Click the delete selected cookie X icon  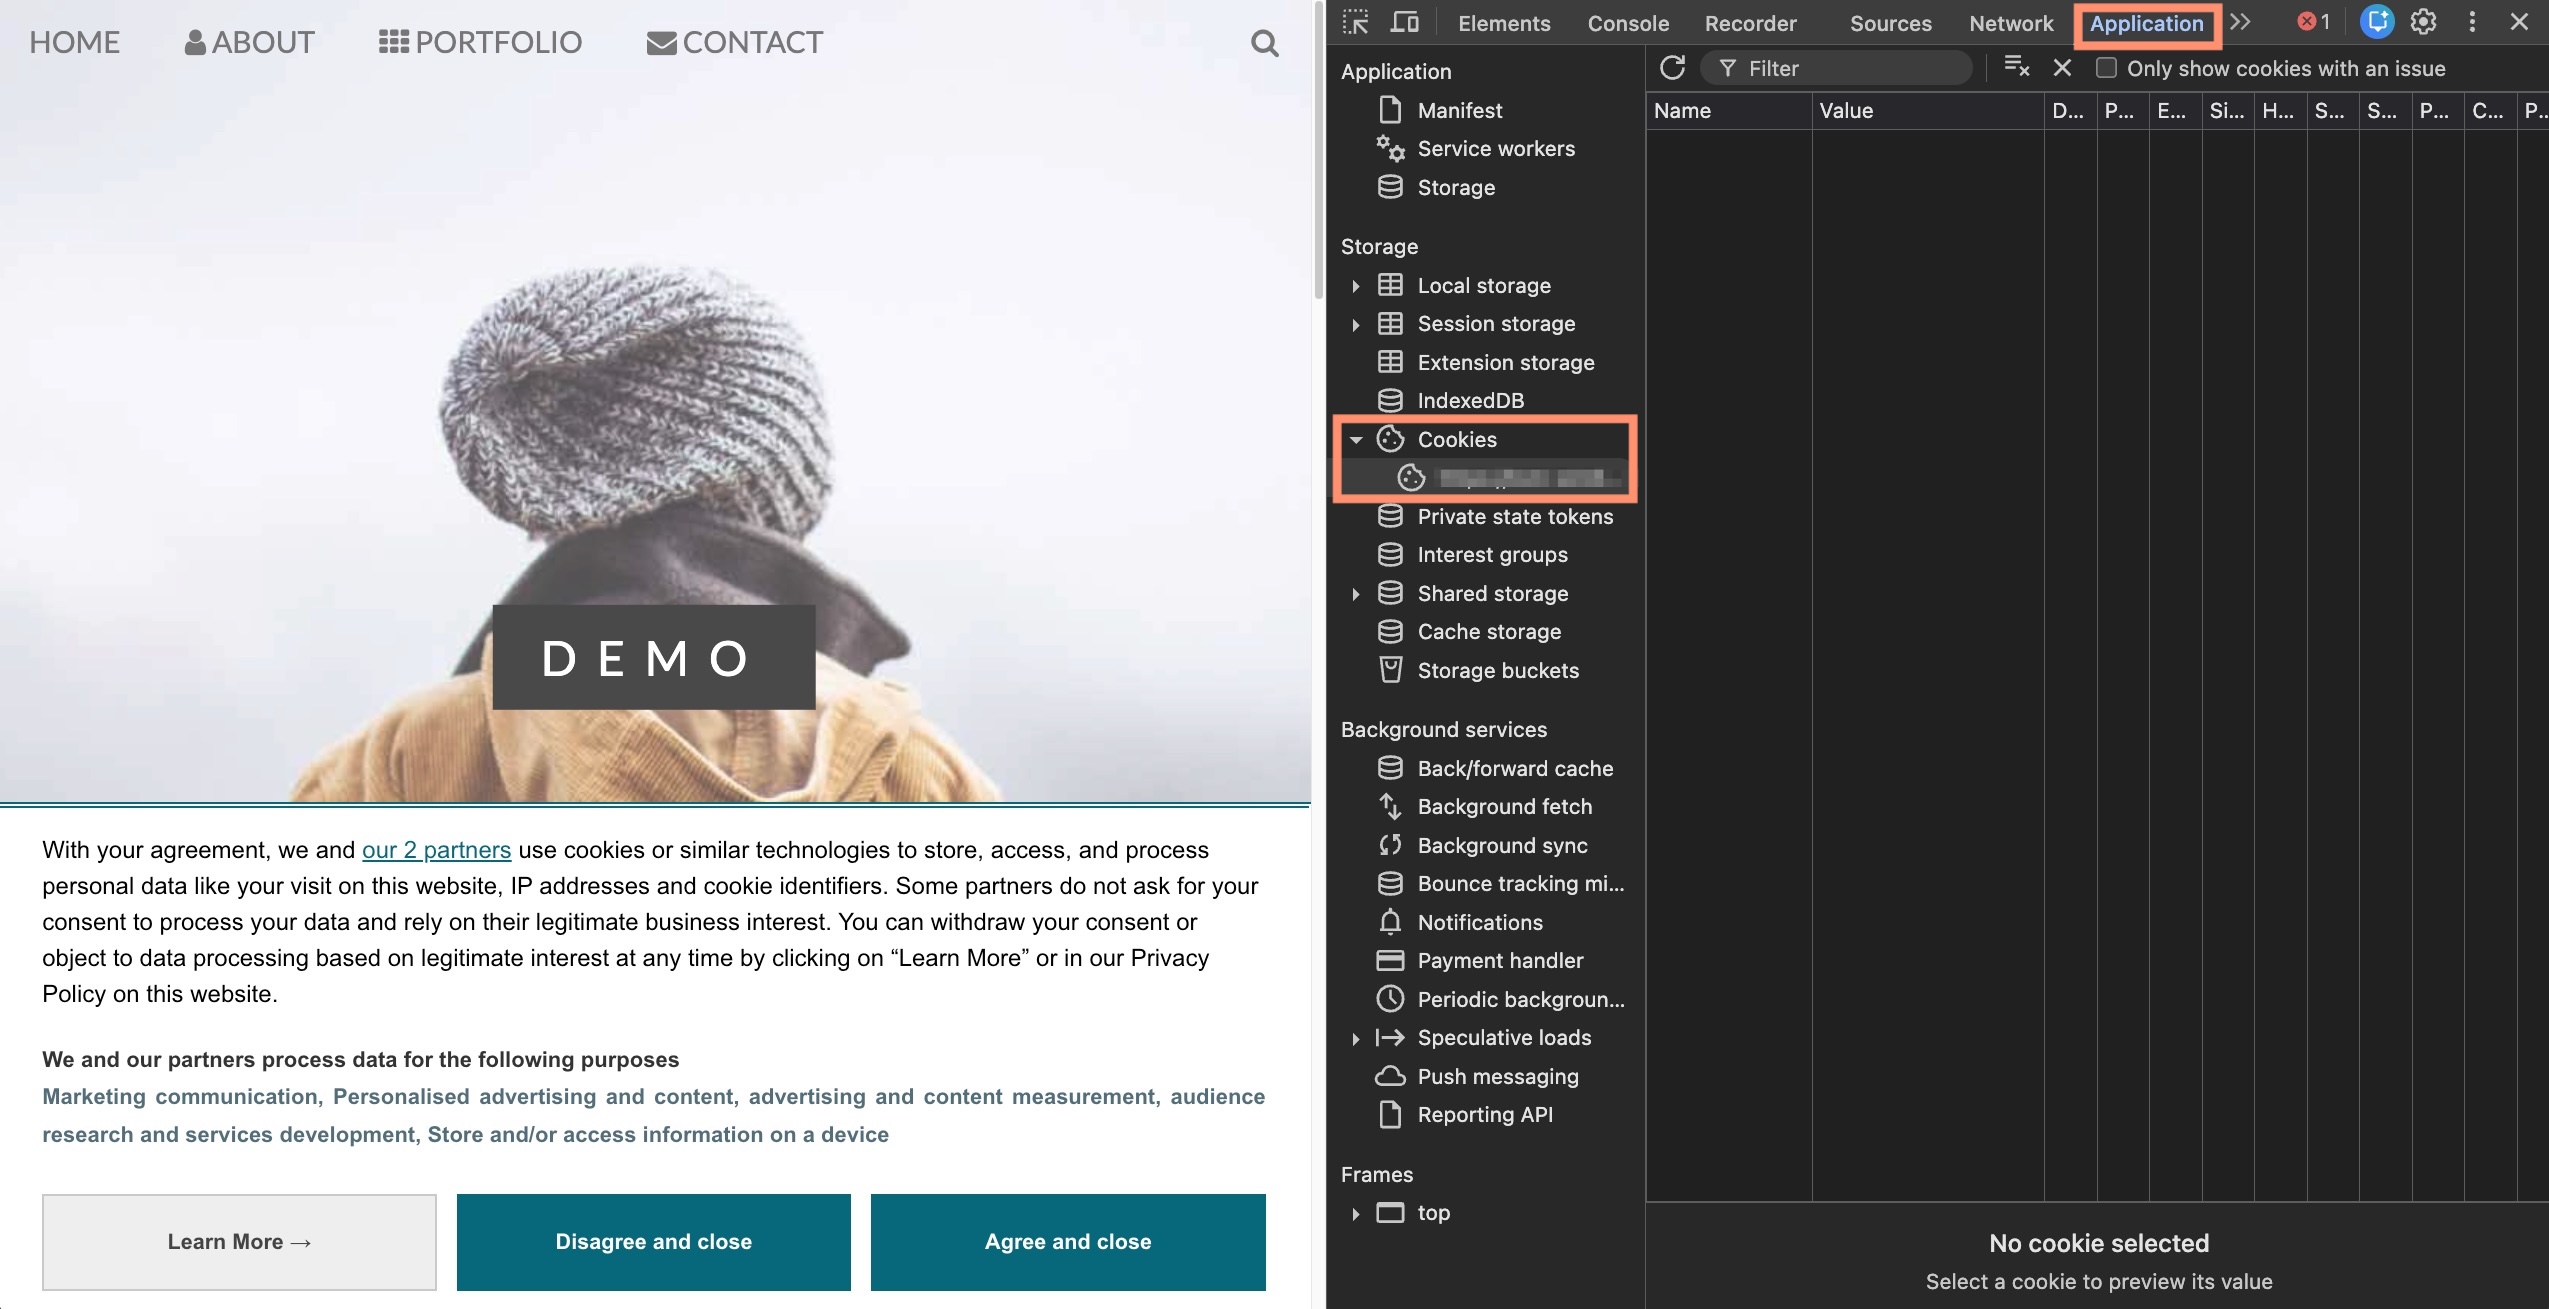2062,68
